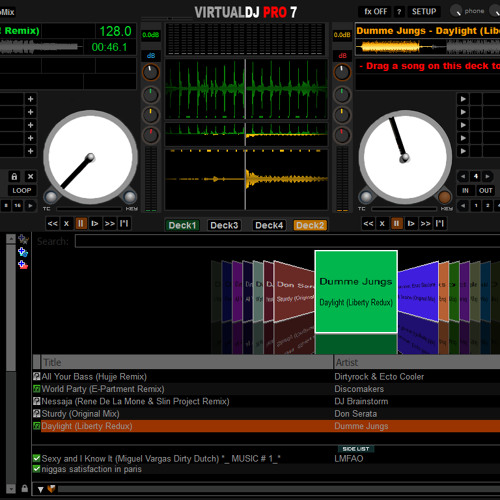Screen dimensions: 500x500
Task: Toggle checkbox for 'niggas satisfaction in paris'
Action: 37,469
